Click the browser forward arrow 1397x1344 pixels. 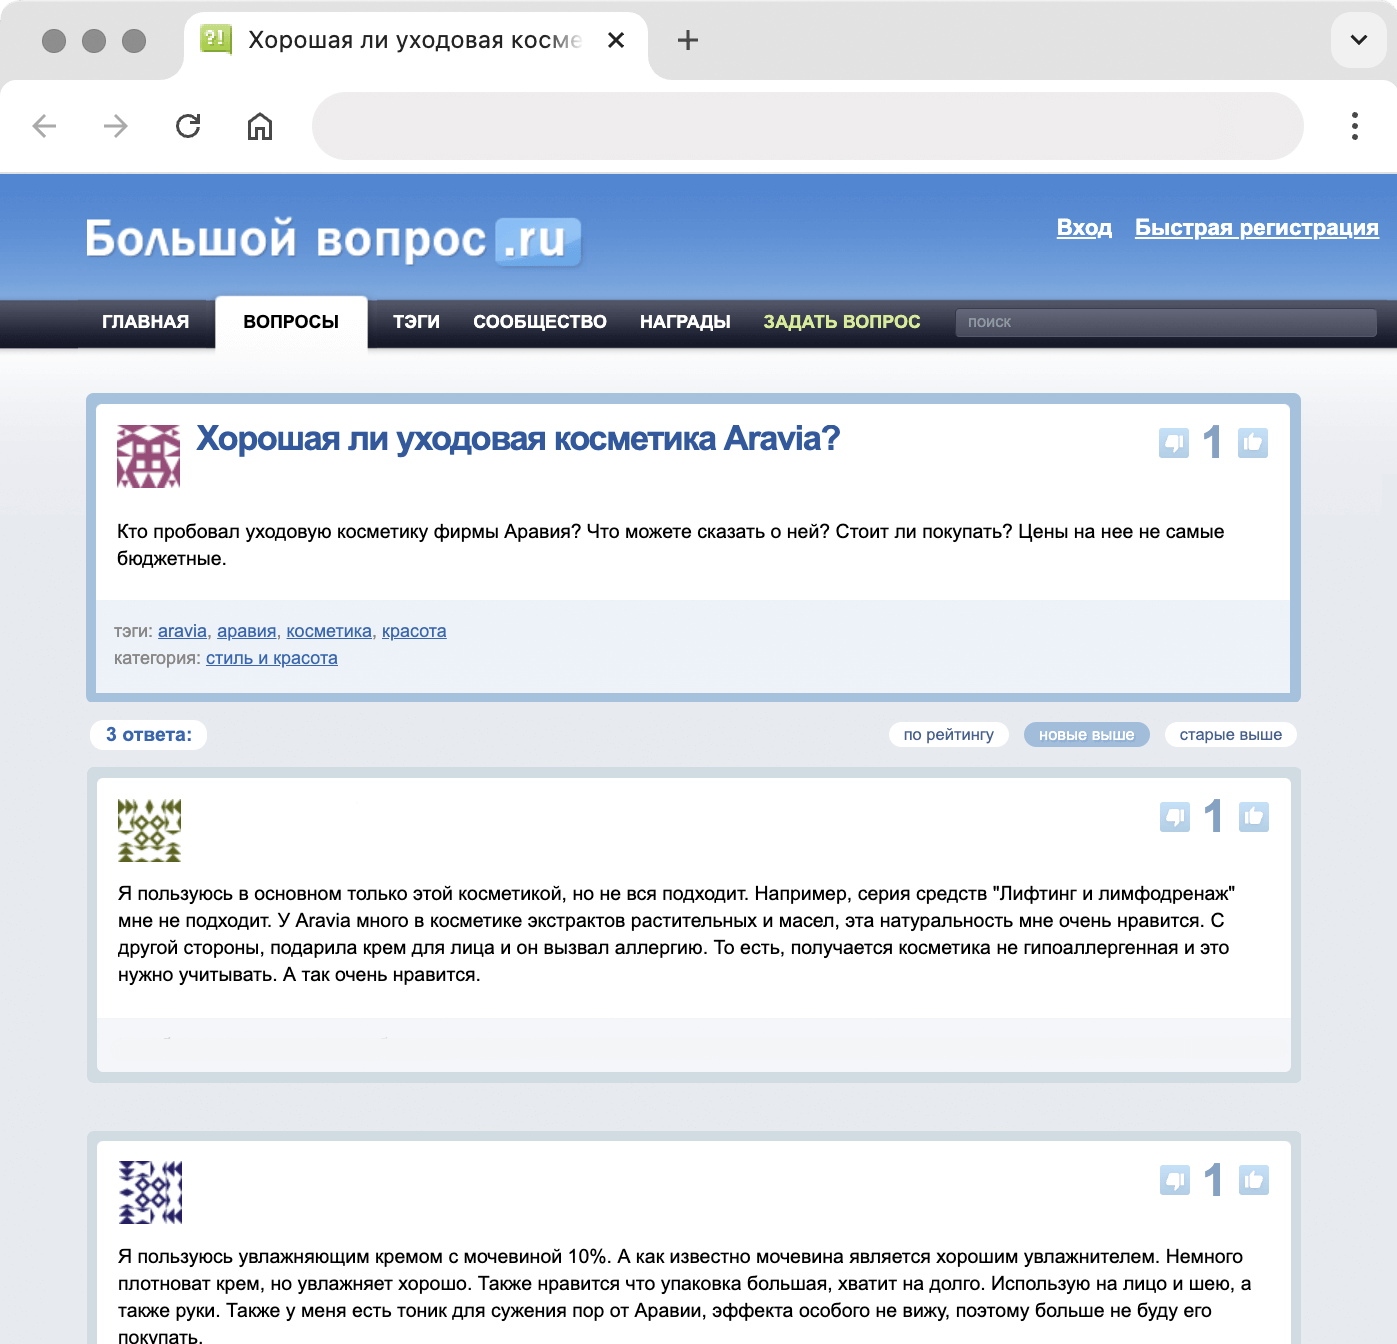[116, 126]
